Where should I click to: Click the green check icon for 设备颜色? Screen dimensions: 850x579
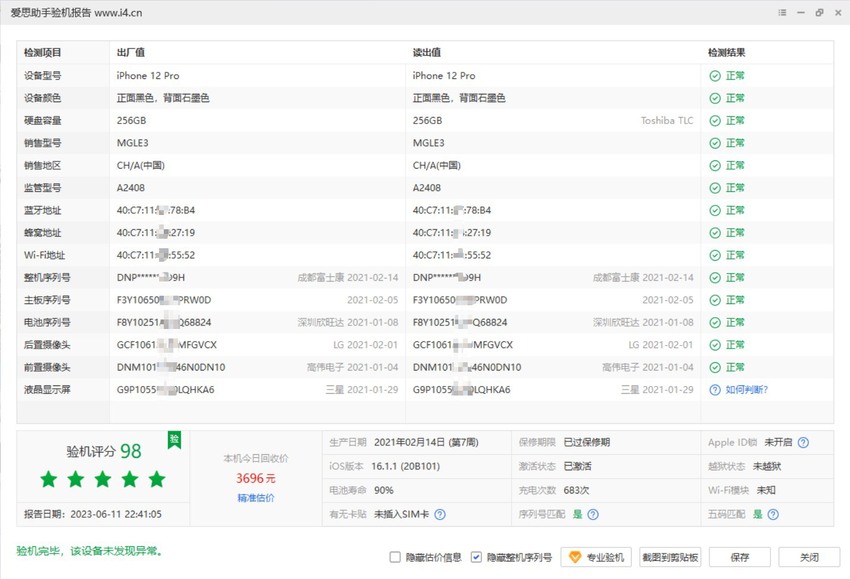[x=715, y=98]
